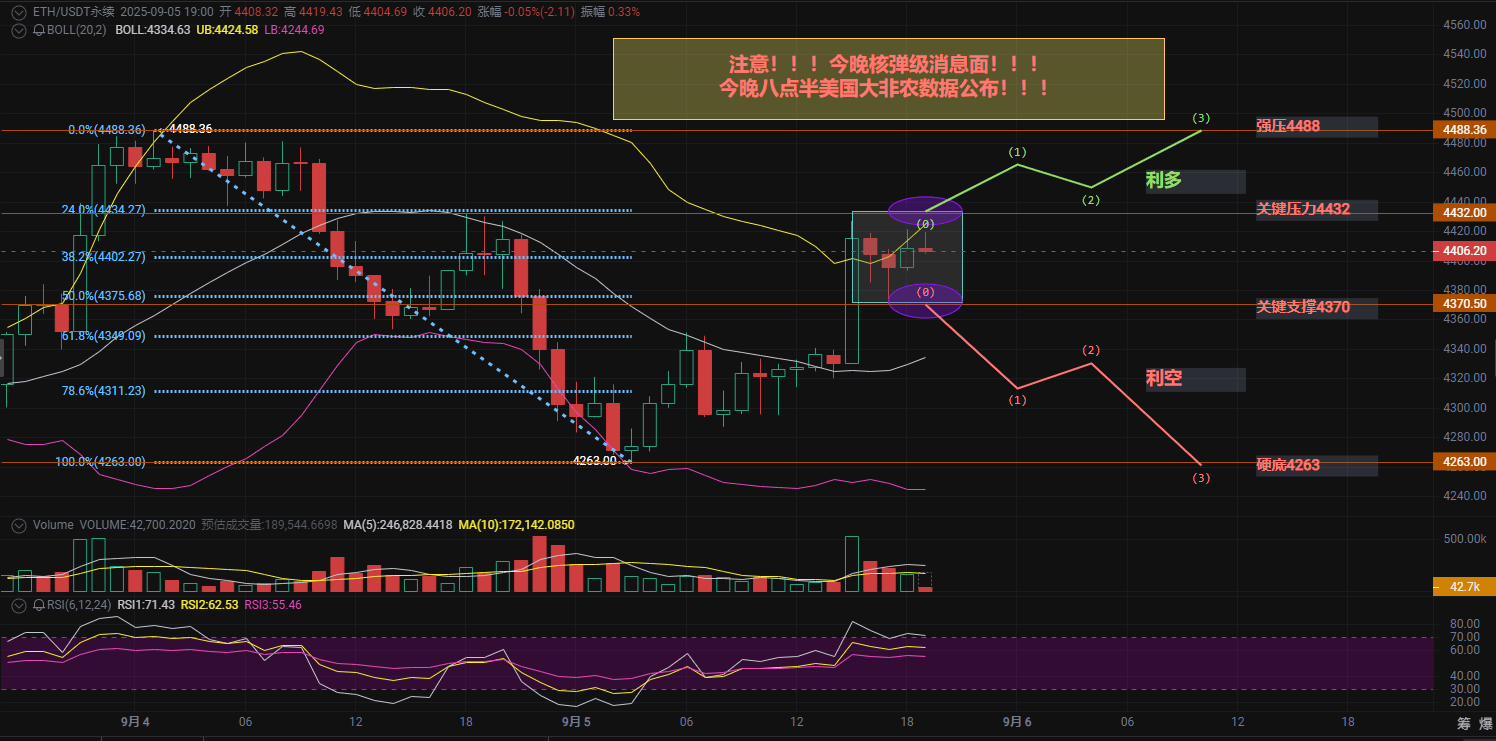Select the RSI1:71.43 reading
The width and height of the screenshot is (1496, 741).
click(x=146, y=605)
